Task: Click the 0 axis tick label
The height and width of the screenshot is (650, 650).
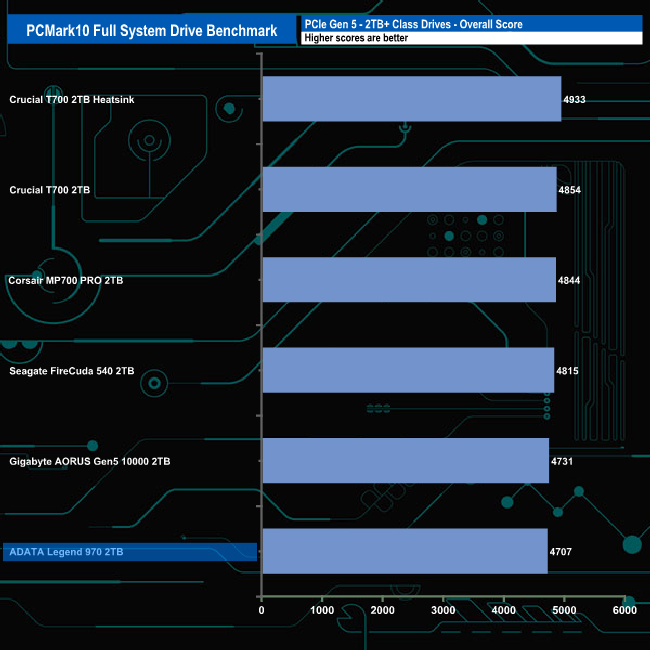Action: 261,610
